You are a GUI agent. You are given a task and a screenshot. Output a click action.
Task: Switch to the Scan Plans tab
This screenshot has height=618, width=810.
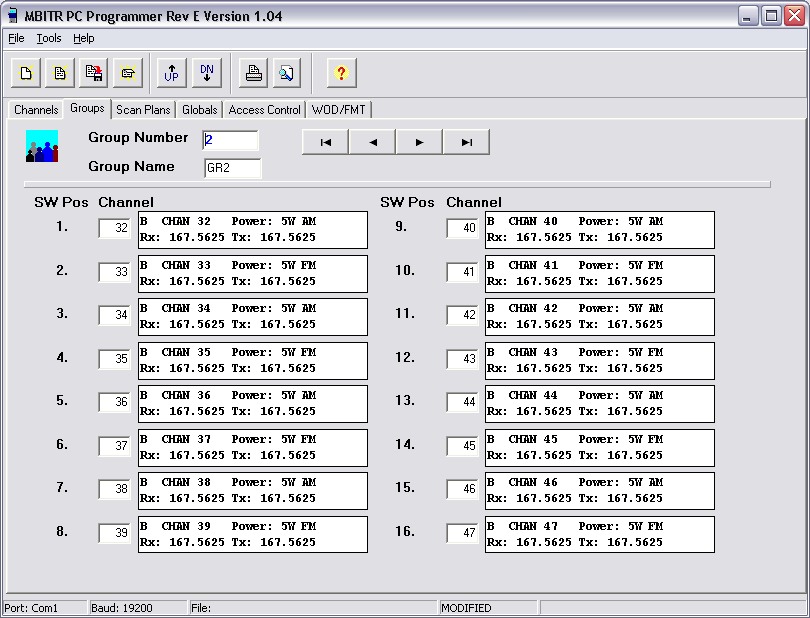[x=143, y=109]
